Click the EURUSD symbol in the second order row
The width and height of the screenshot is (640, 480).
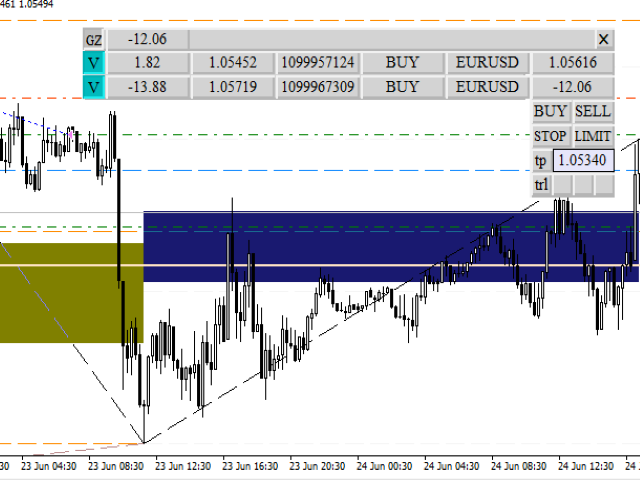[x=488, y=87]
